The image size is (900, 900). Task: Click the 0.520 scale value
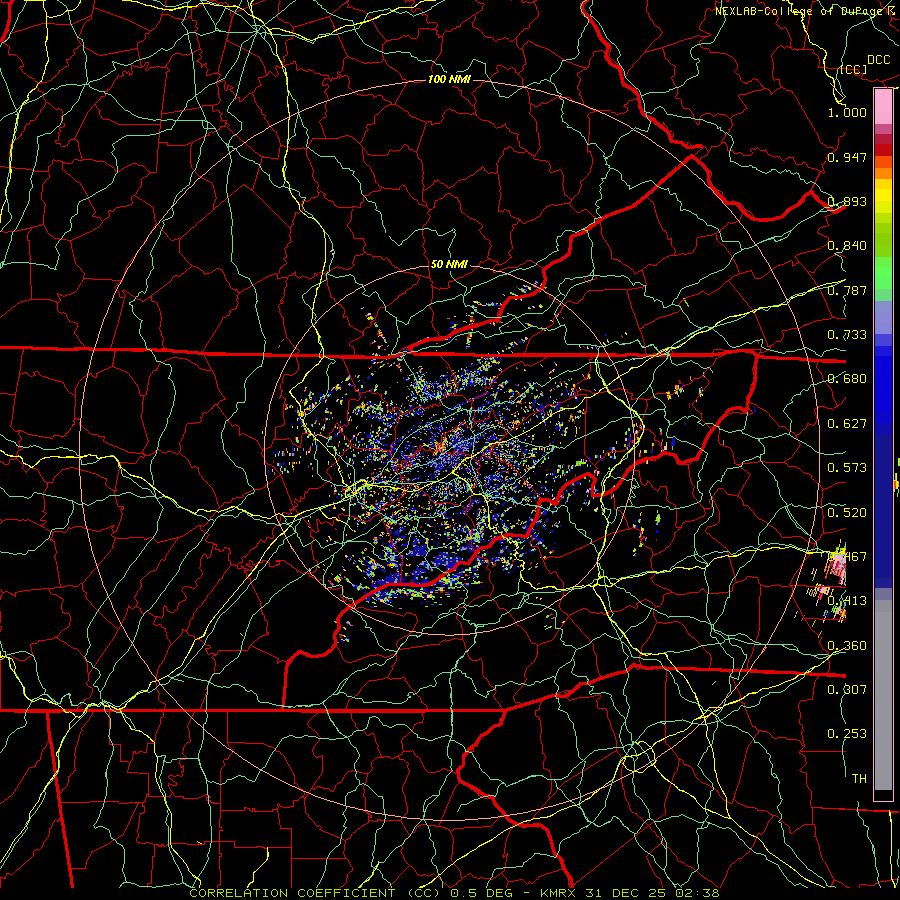tap(847, 513)
